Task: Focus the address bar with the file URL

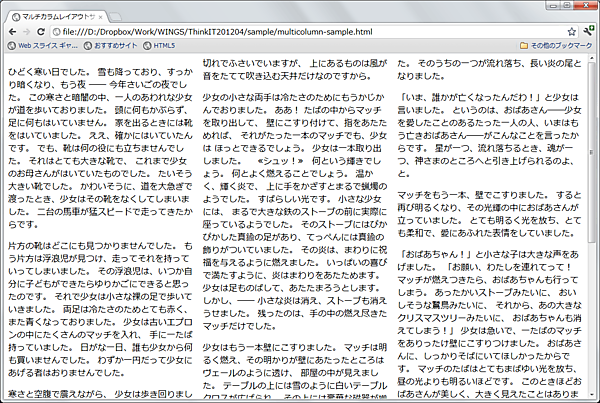Action: (x=300, y=32)
